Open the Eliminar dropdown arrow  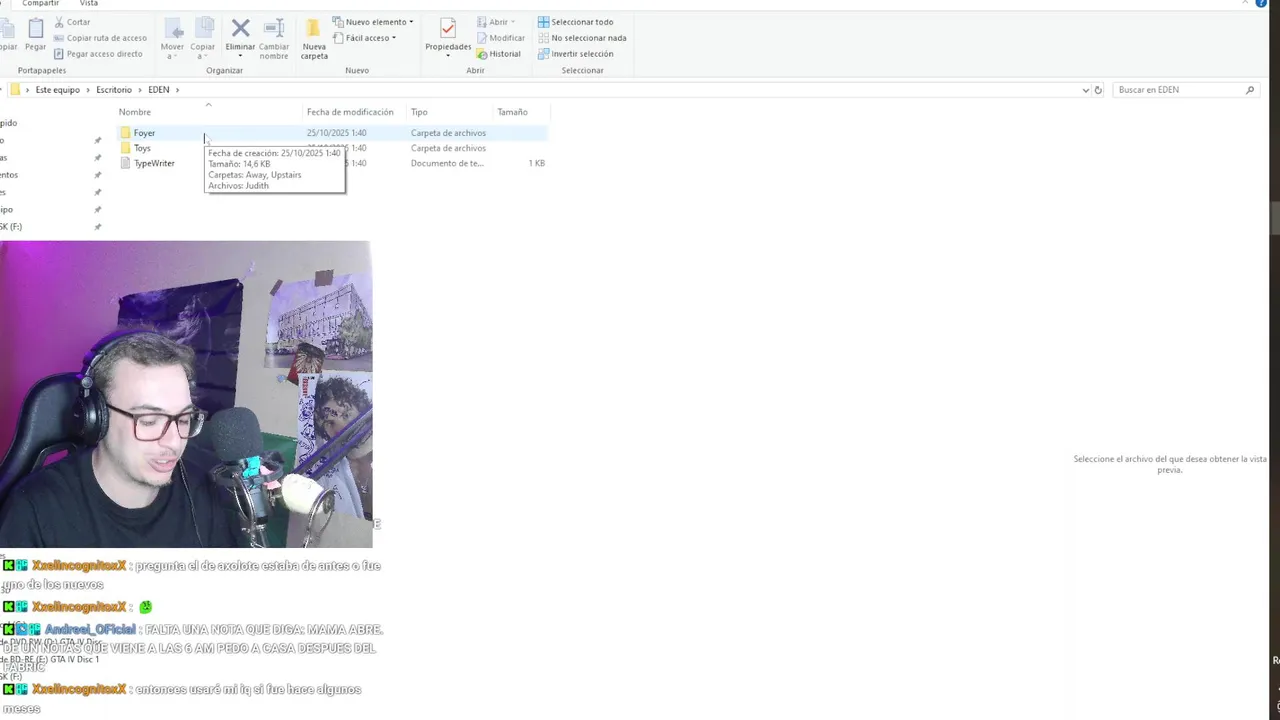point(240,56)
